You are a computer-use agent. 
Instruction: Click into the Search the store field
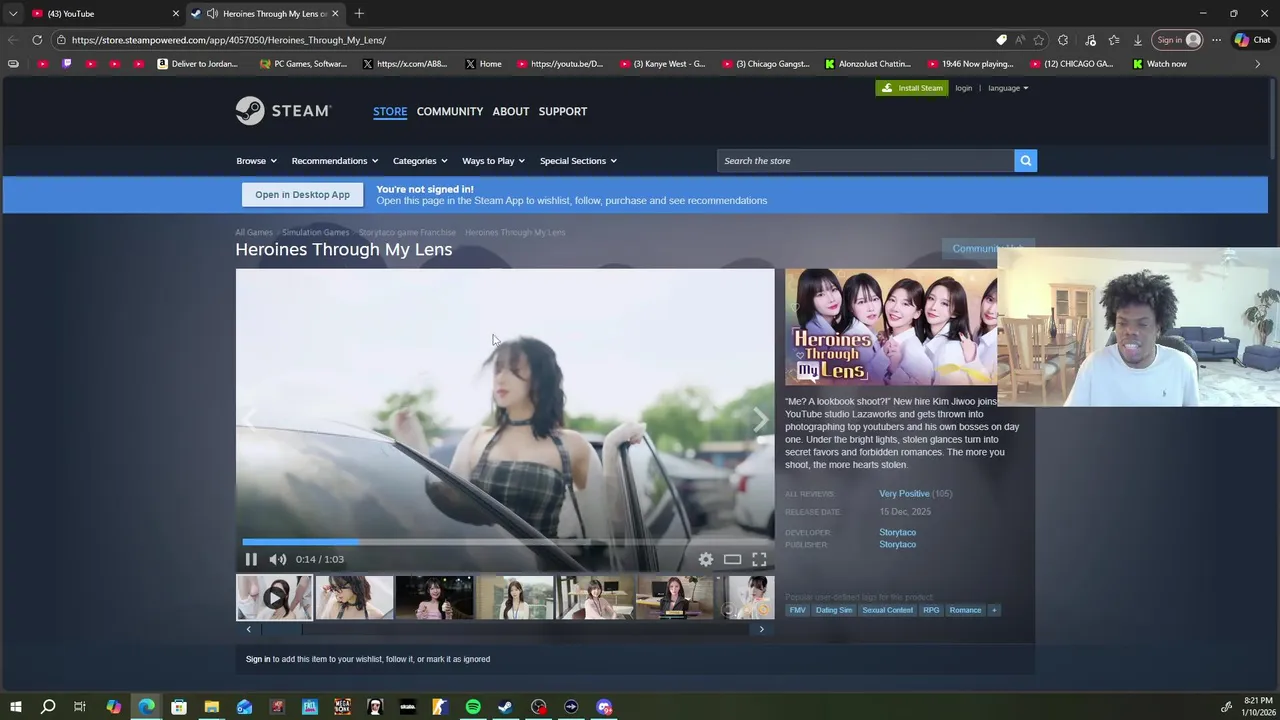[x=866, y=161]
